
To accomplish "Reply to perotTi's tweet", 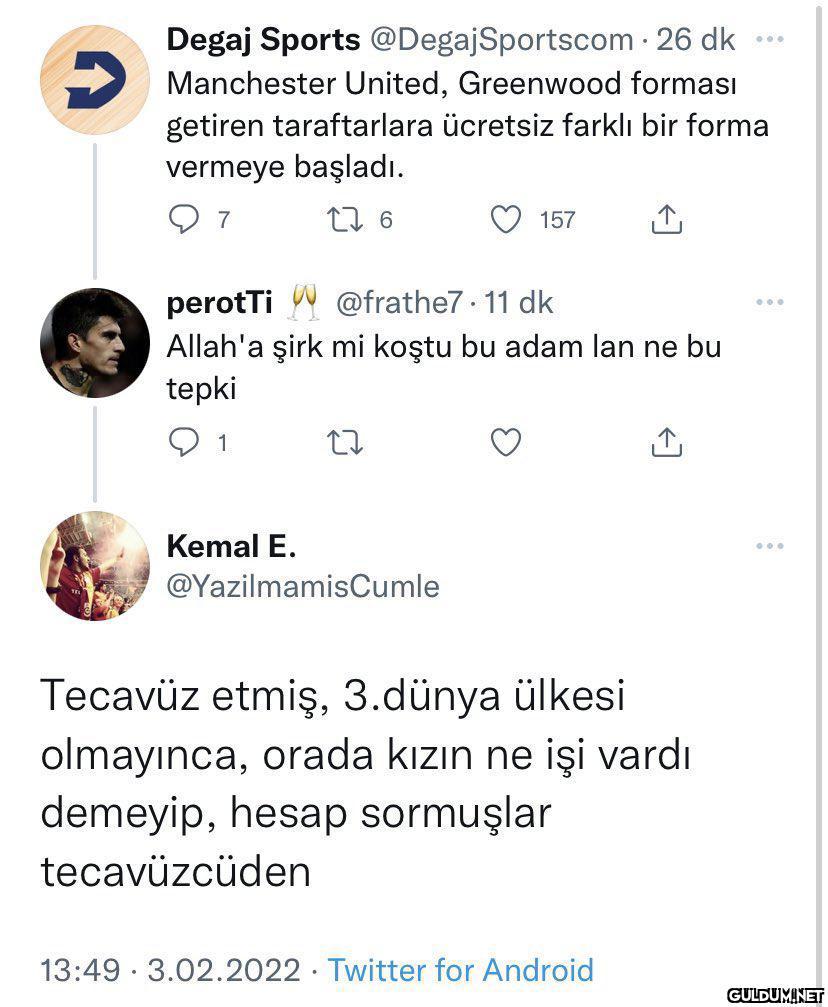I will pyautogui.click(x=184, y=442).
